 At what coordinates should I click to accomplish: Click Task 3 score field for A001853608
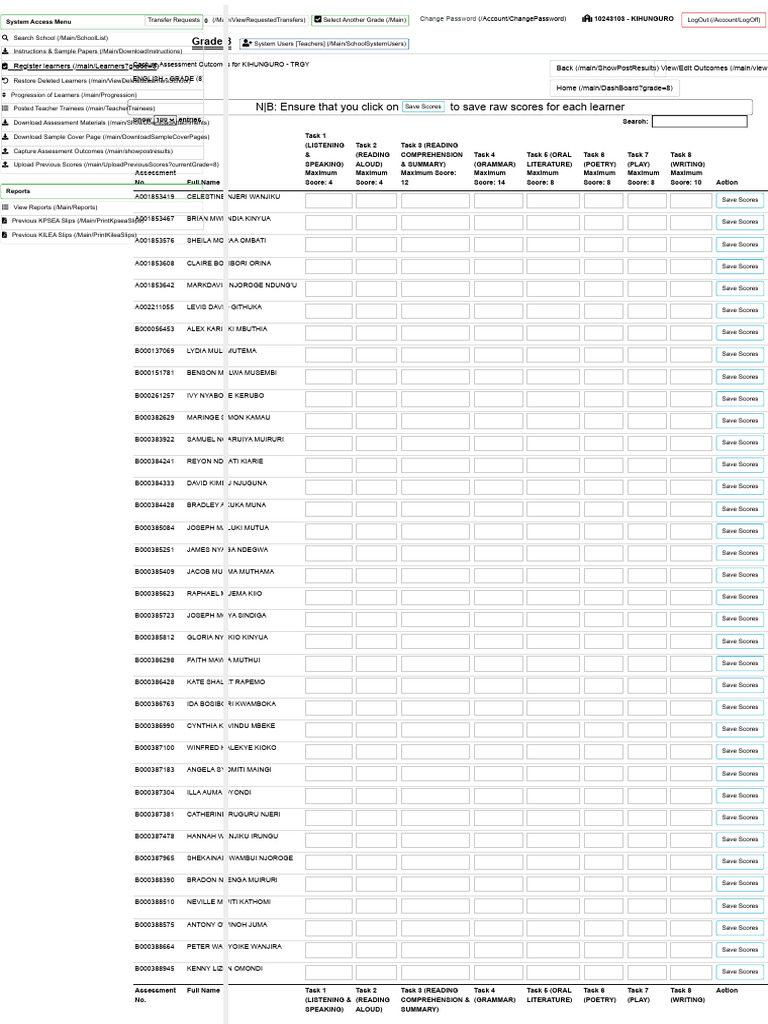coord(435,266)
